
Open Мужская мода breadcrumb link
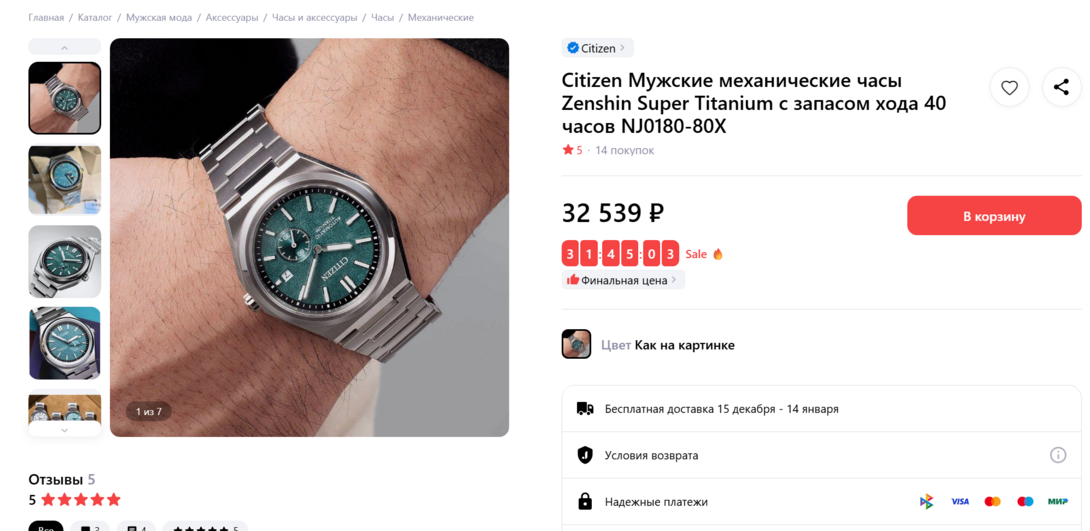[158, 17]
